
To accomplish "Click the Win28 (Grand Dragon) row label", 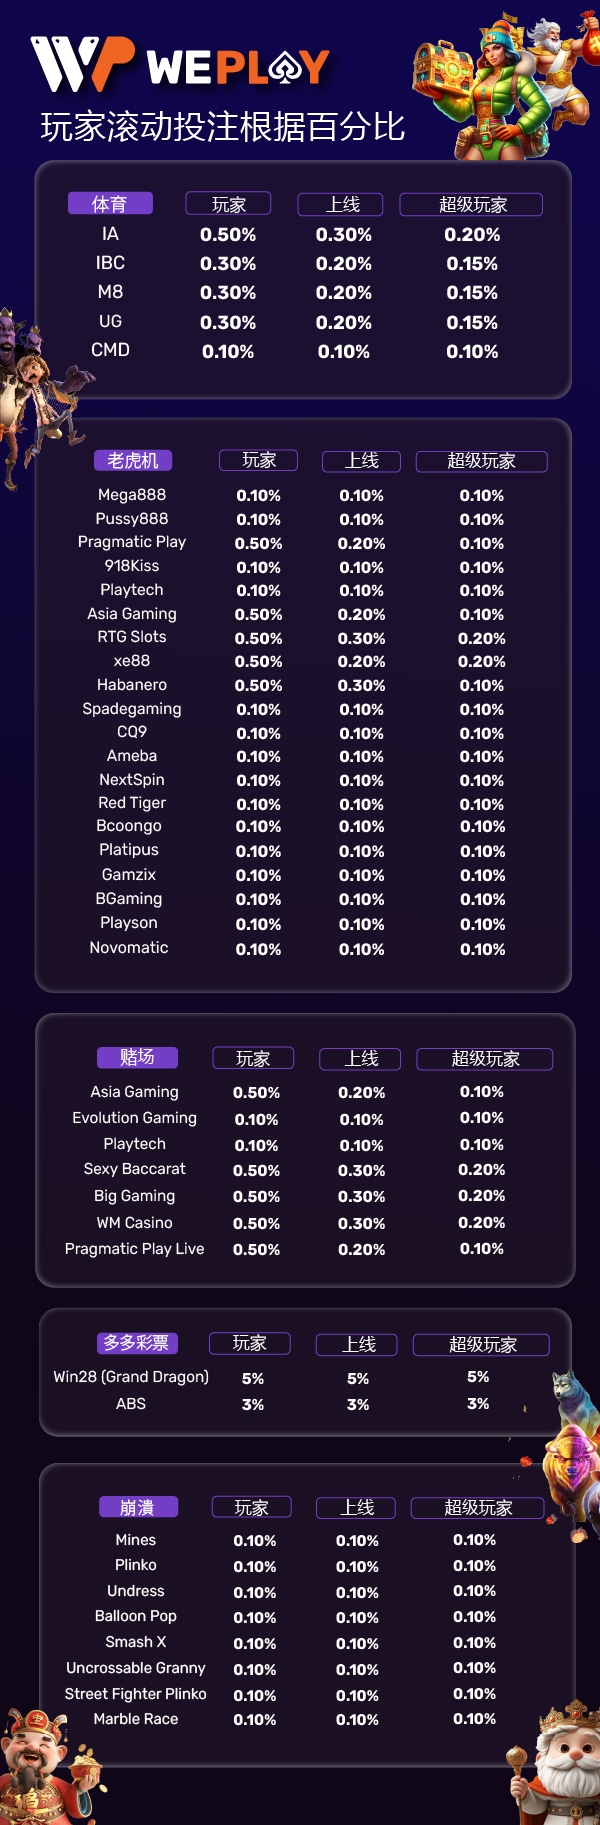I will tap(131, 1377).
